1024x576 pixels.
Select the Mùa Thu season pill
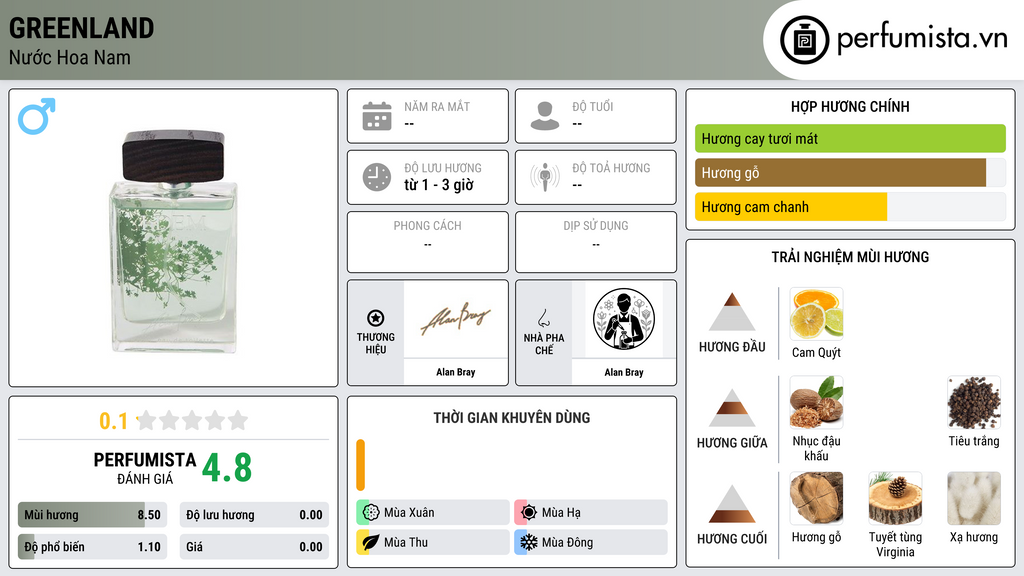433,542
